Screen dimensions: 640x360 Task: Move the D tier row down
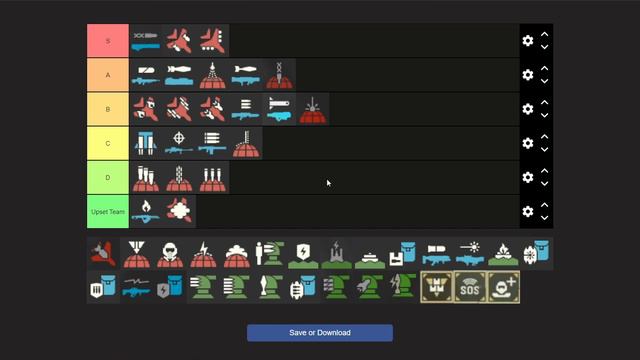544,184
